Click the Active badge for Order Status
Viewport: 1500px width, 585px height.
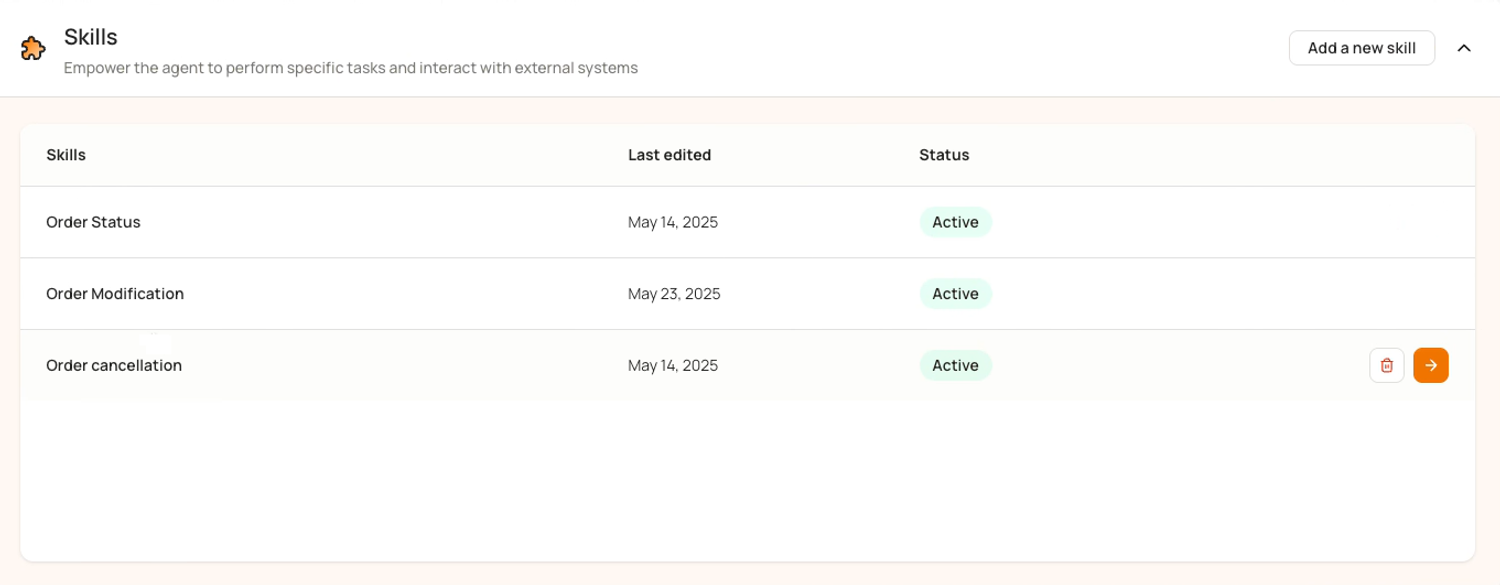(955, 222)
